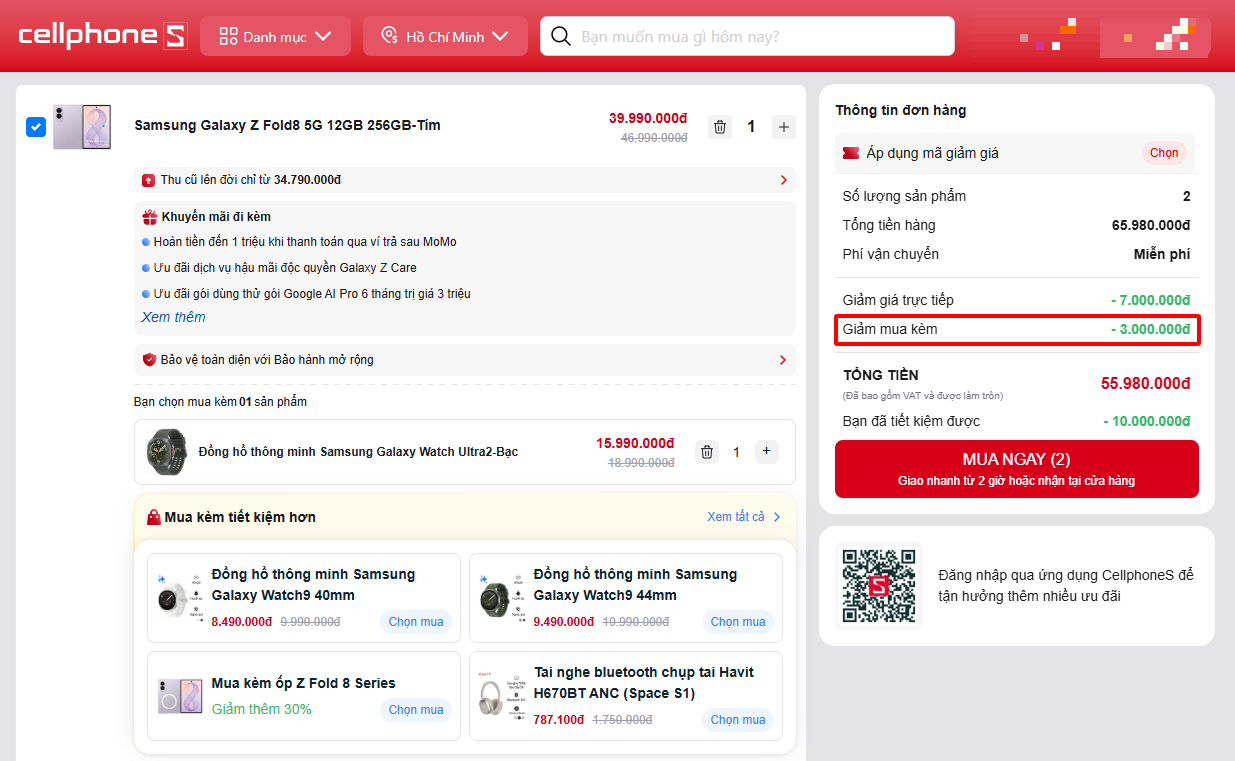The height and width of the screenshot is (761, 1235).
Task: Expand the Thu cũ lên đời offer row
Action: (x=465, y=180)
